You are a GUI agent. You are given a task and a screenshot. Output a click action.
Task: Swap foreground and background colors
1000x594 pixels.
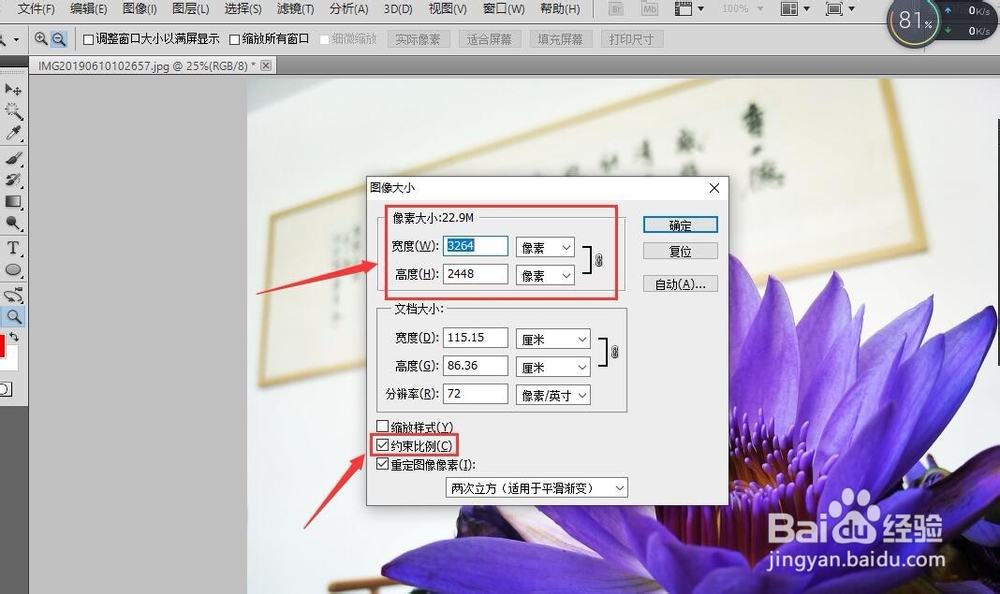[x=13, y=336]
